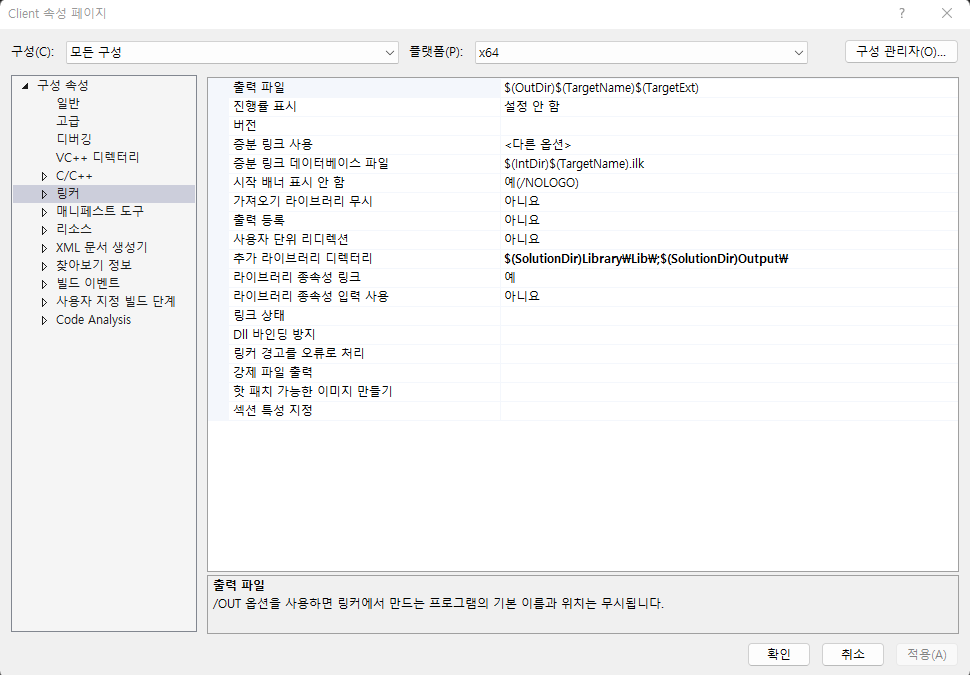Click the 예(/NOLOGO) value
Viewport: 970px width, 675px height.
(541, 183)
